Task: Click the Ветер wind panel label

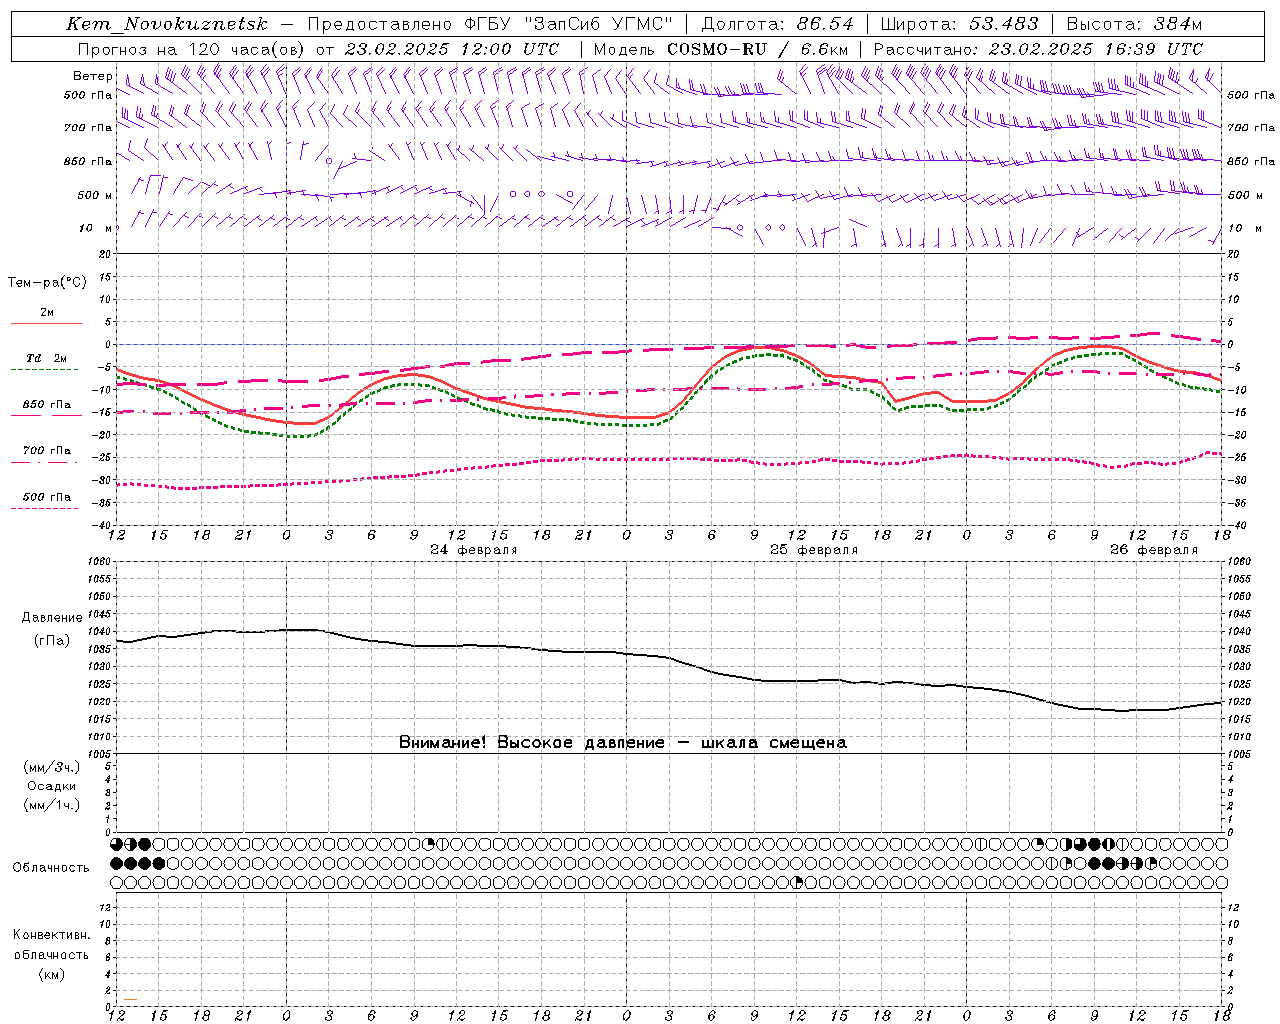Action: point(92,76)
